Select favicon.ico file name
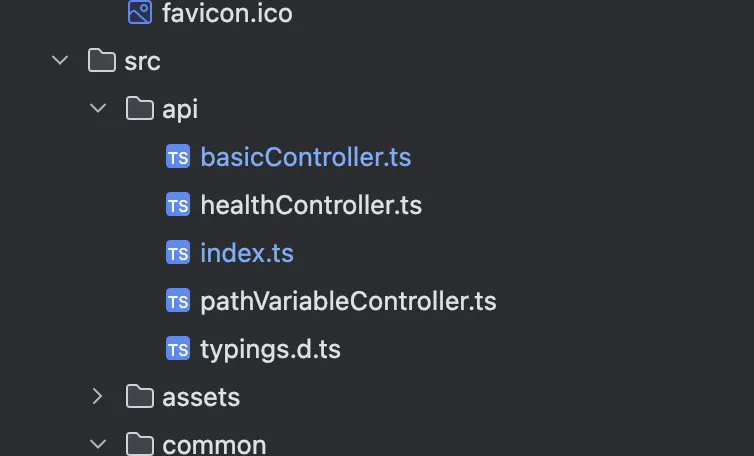754x456 pixels. [227, 13]
